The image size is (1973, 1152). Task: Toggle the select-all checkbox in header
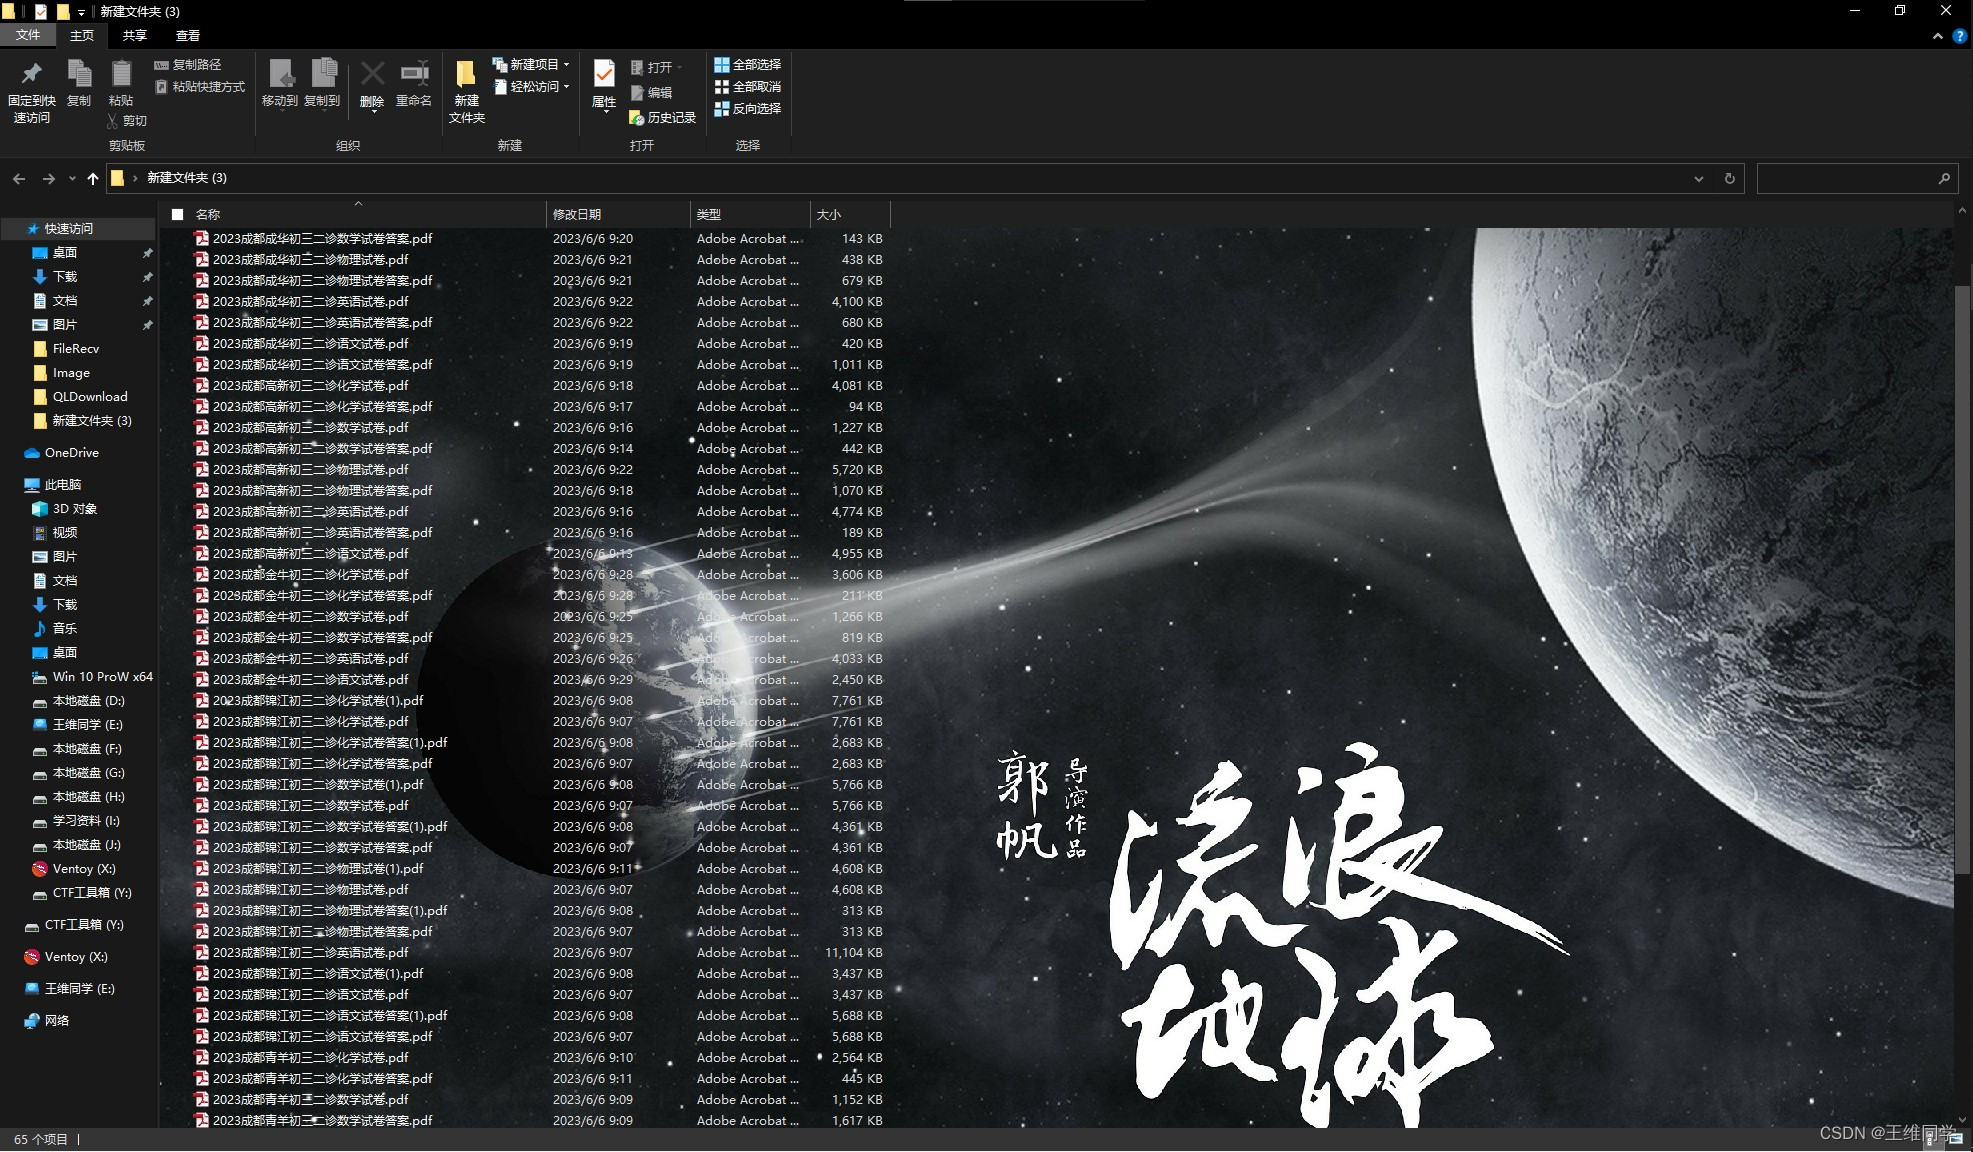coord(178,214)
